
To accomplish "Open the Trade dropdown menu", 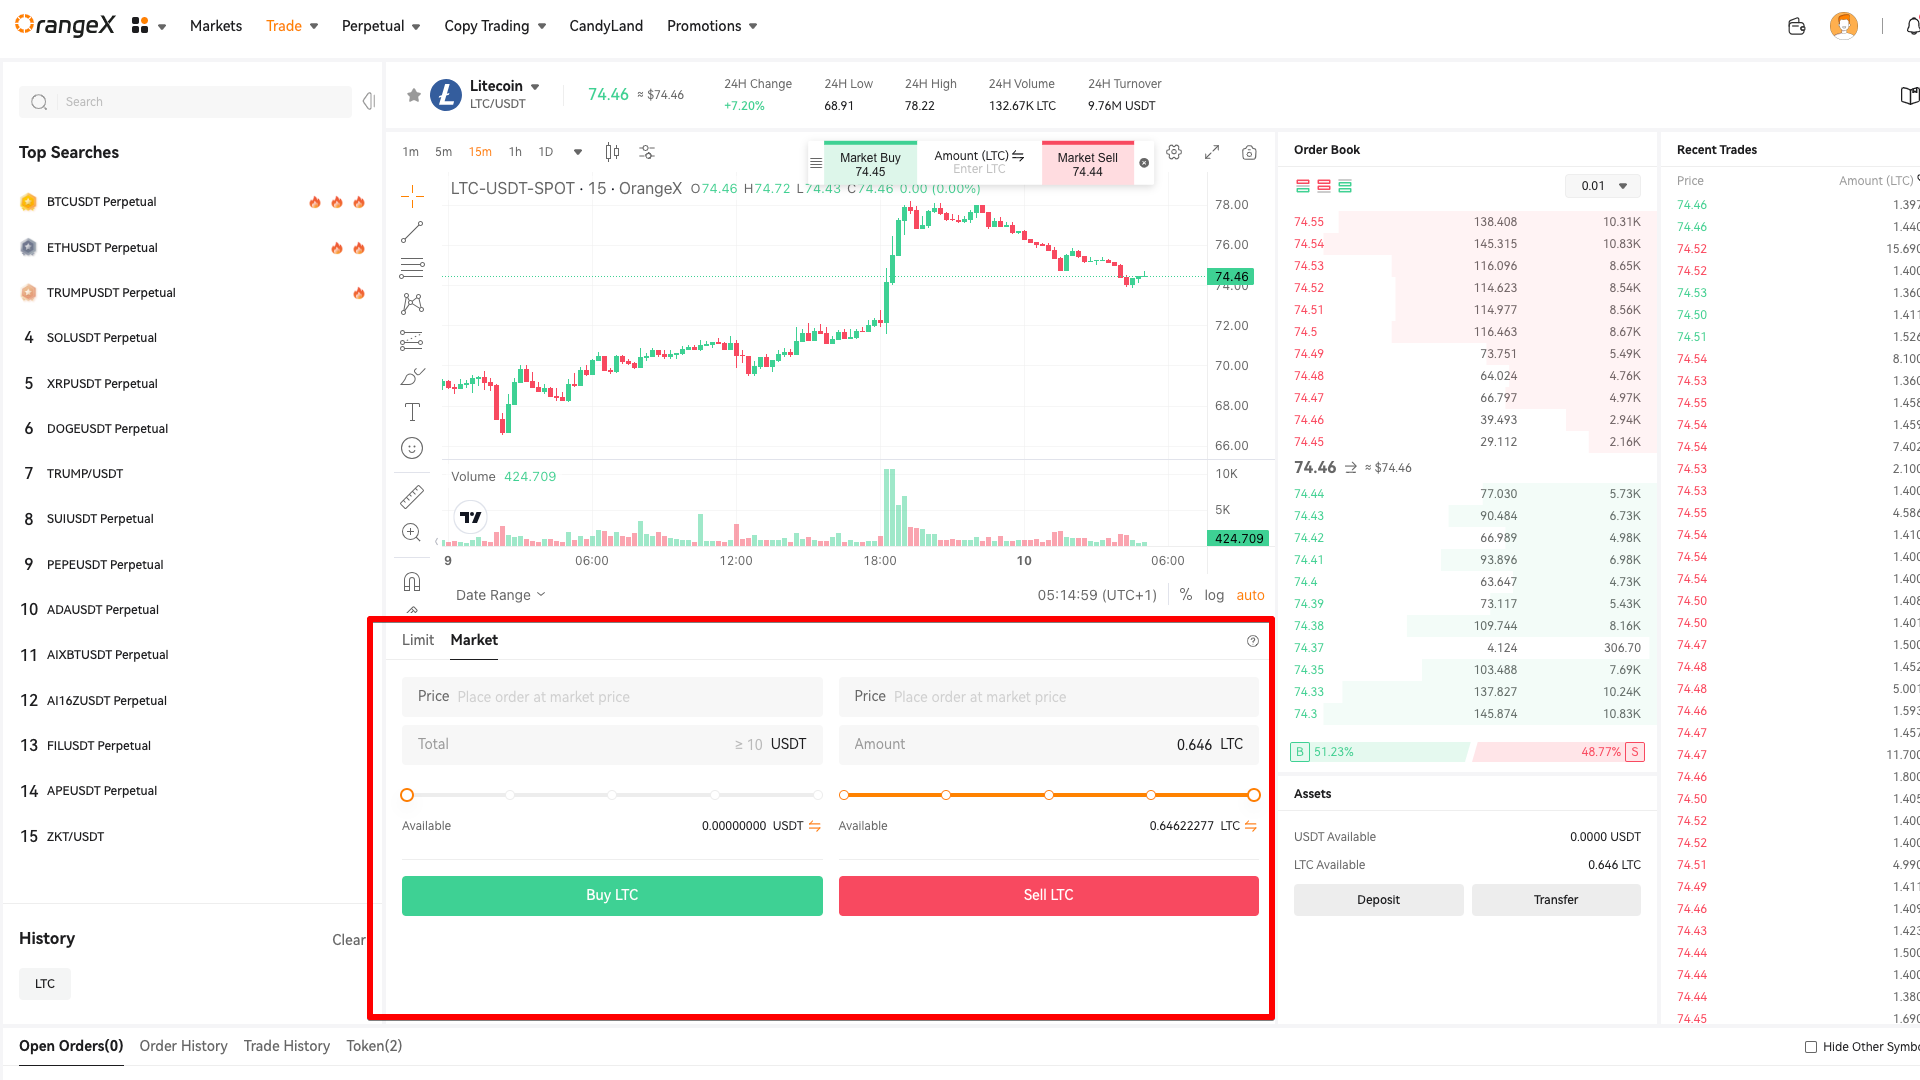I will [x=291, y=26].
